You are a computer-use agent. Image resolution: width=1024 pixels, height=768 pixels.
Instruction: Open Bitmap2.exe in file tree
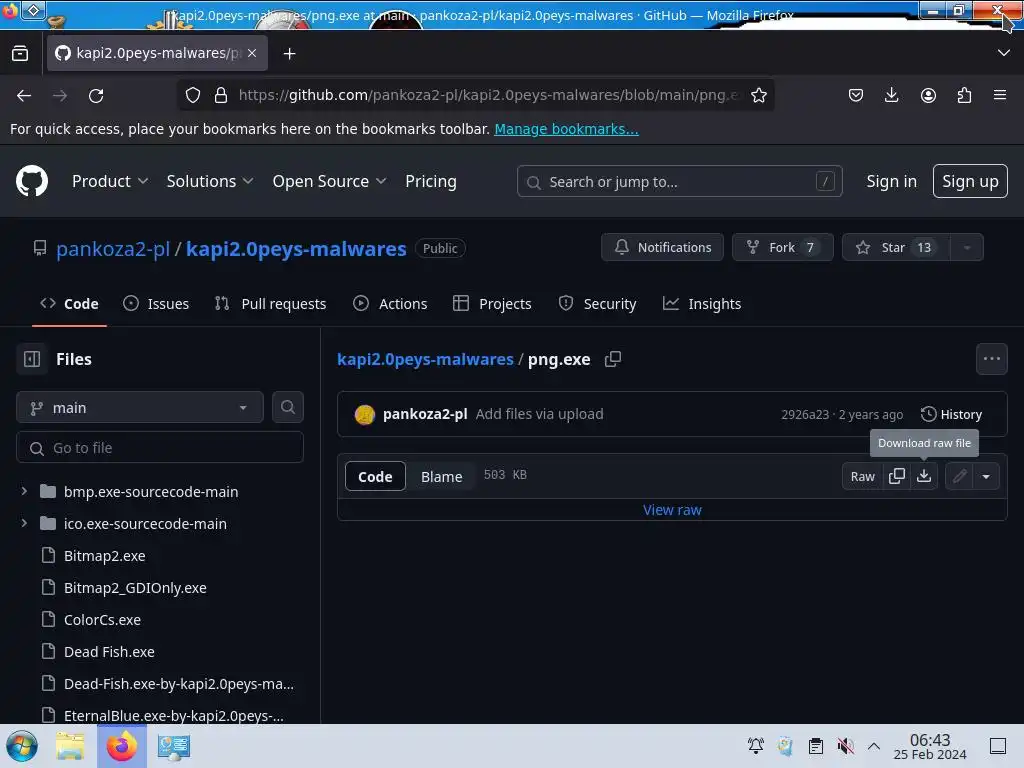(104, 555)
